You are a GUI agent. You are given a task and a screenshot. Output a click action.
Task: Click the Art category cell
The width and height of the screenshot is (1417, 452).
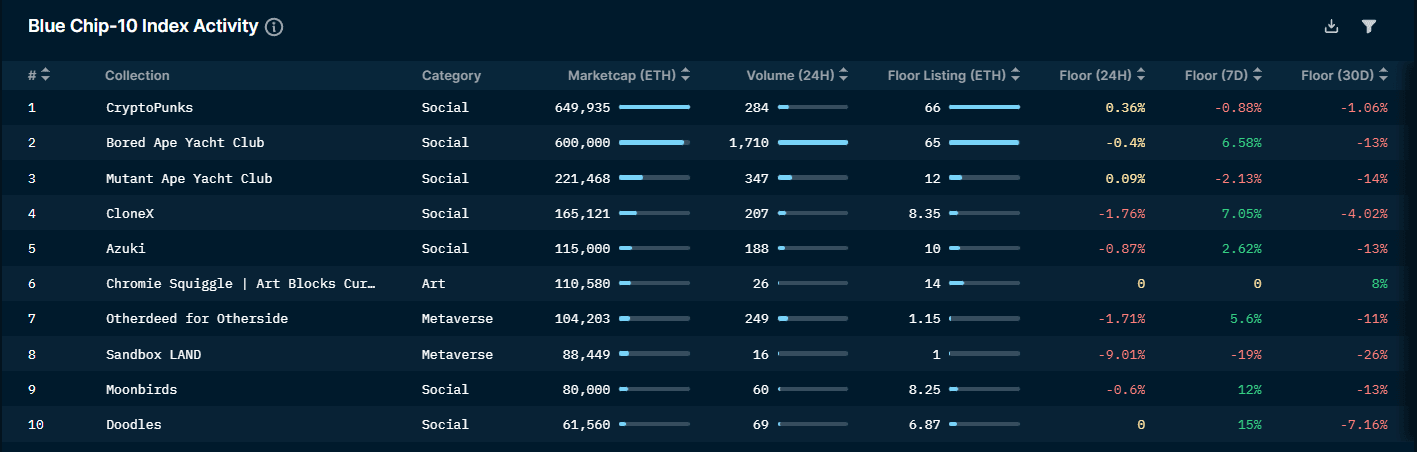pos(434,284)
